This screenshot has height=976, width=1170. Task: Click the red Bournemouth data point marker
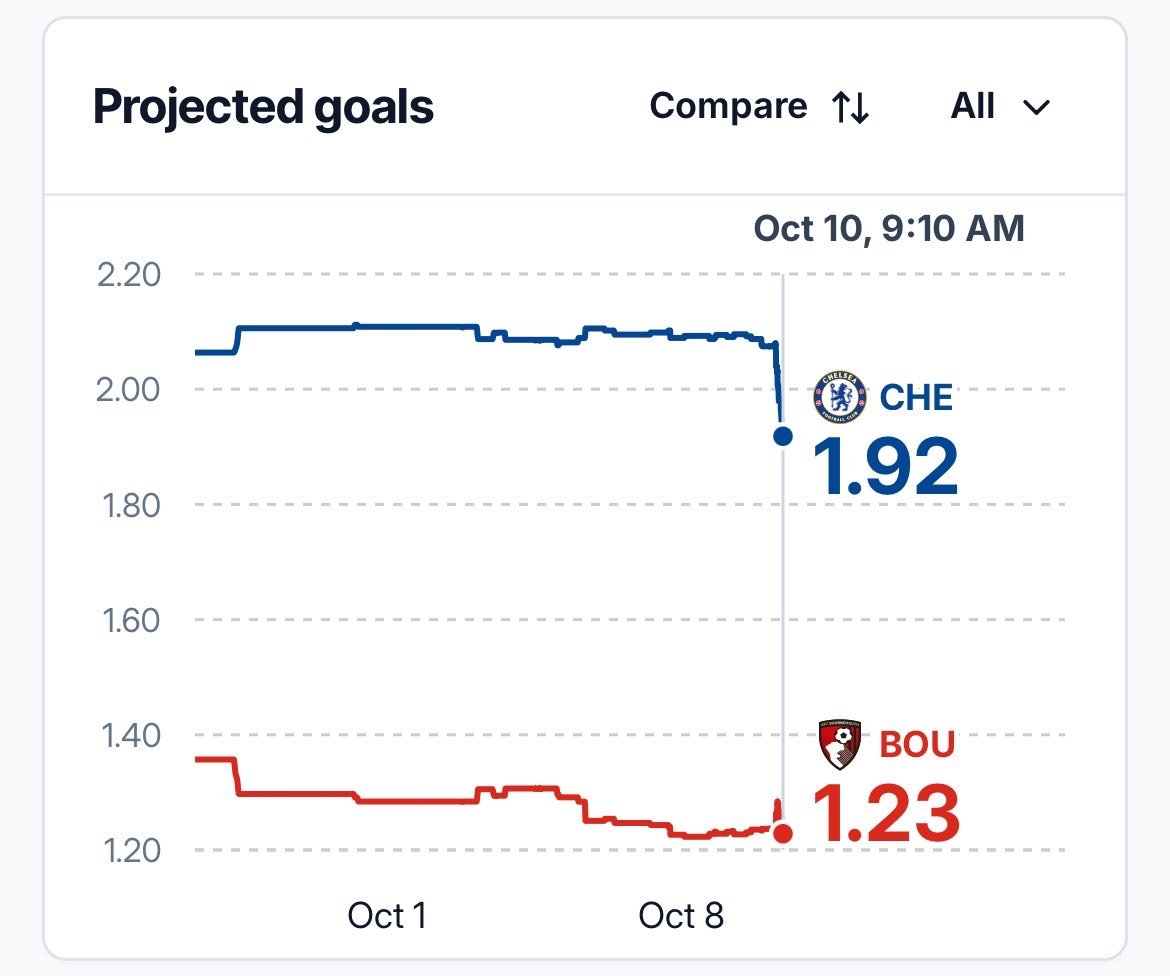tap(783, 833)
